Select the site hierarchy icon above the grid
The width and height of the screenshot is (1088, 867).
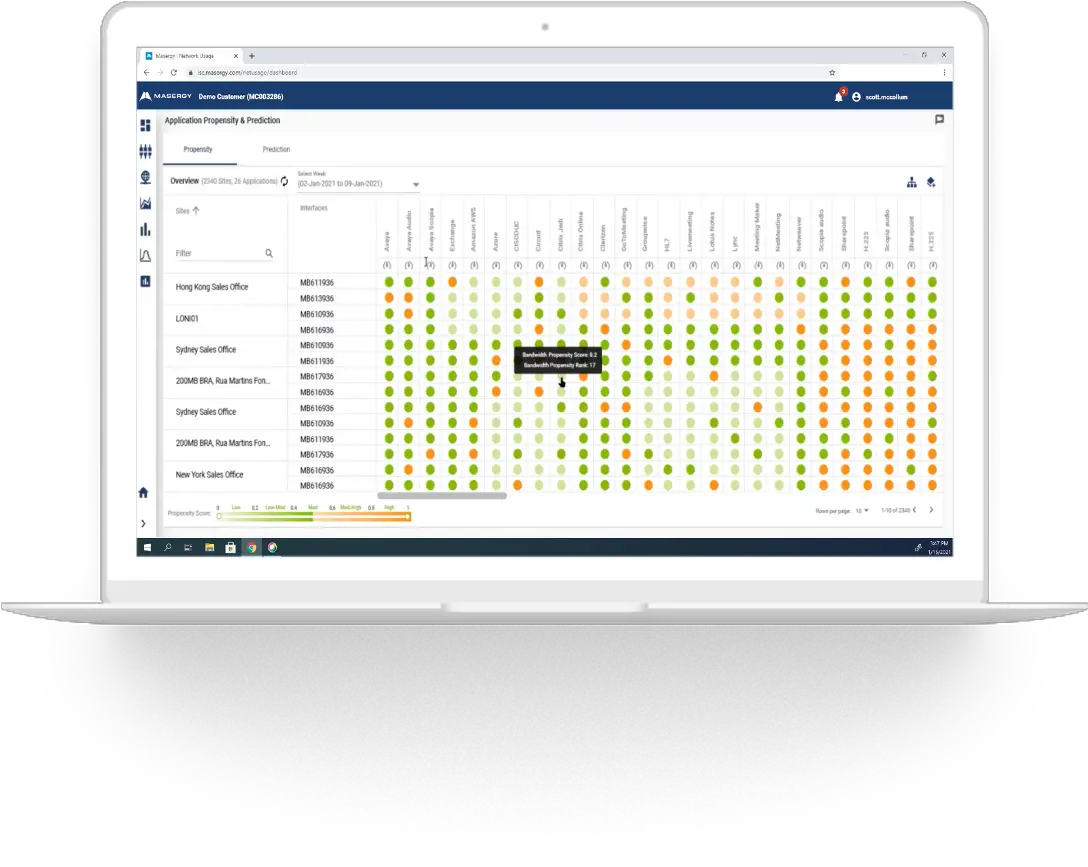tap(911, 182)
